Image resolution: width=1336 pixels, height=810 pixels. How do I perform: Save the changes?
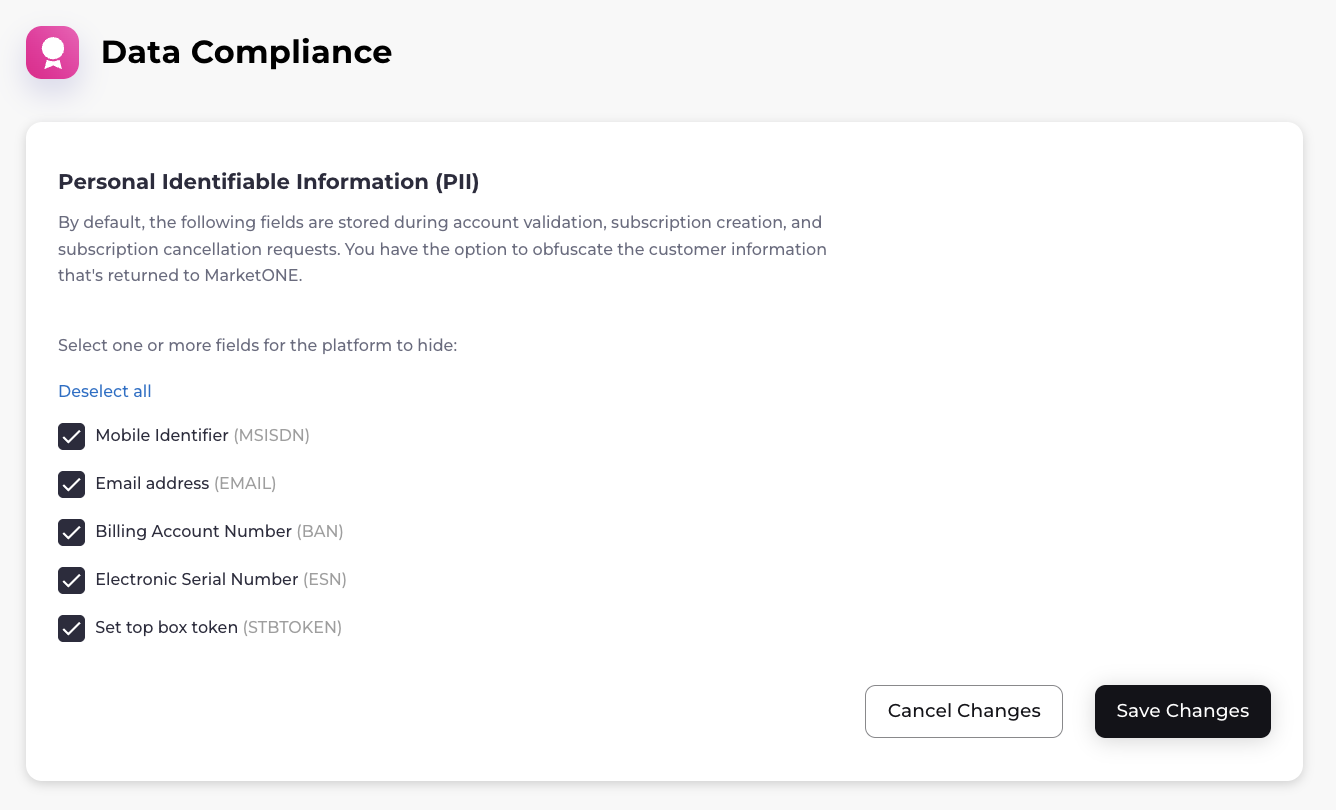pos(1183,711)
